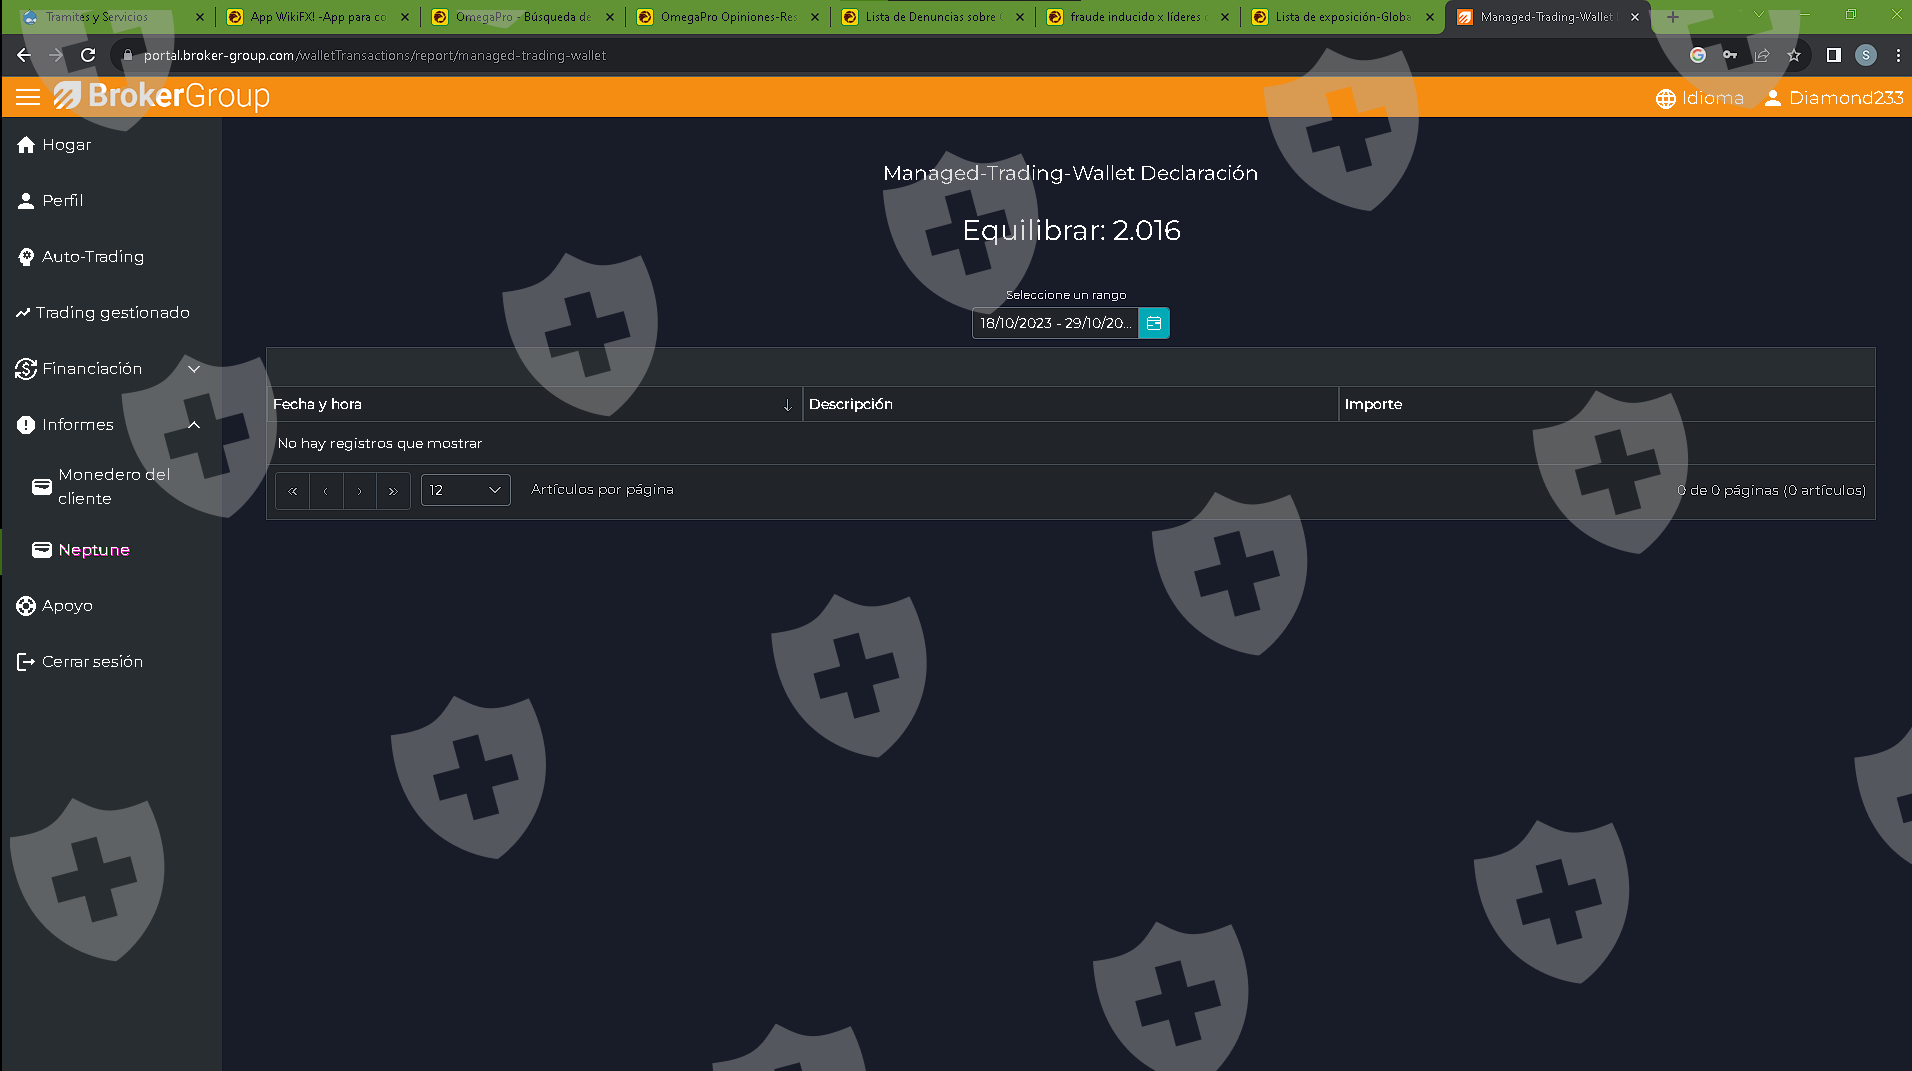Switch to the OmegaPro Opiniones tab
The width and height of the screenshot is (1912, 1071).
point(728,17)
